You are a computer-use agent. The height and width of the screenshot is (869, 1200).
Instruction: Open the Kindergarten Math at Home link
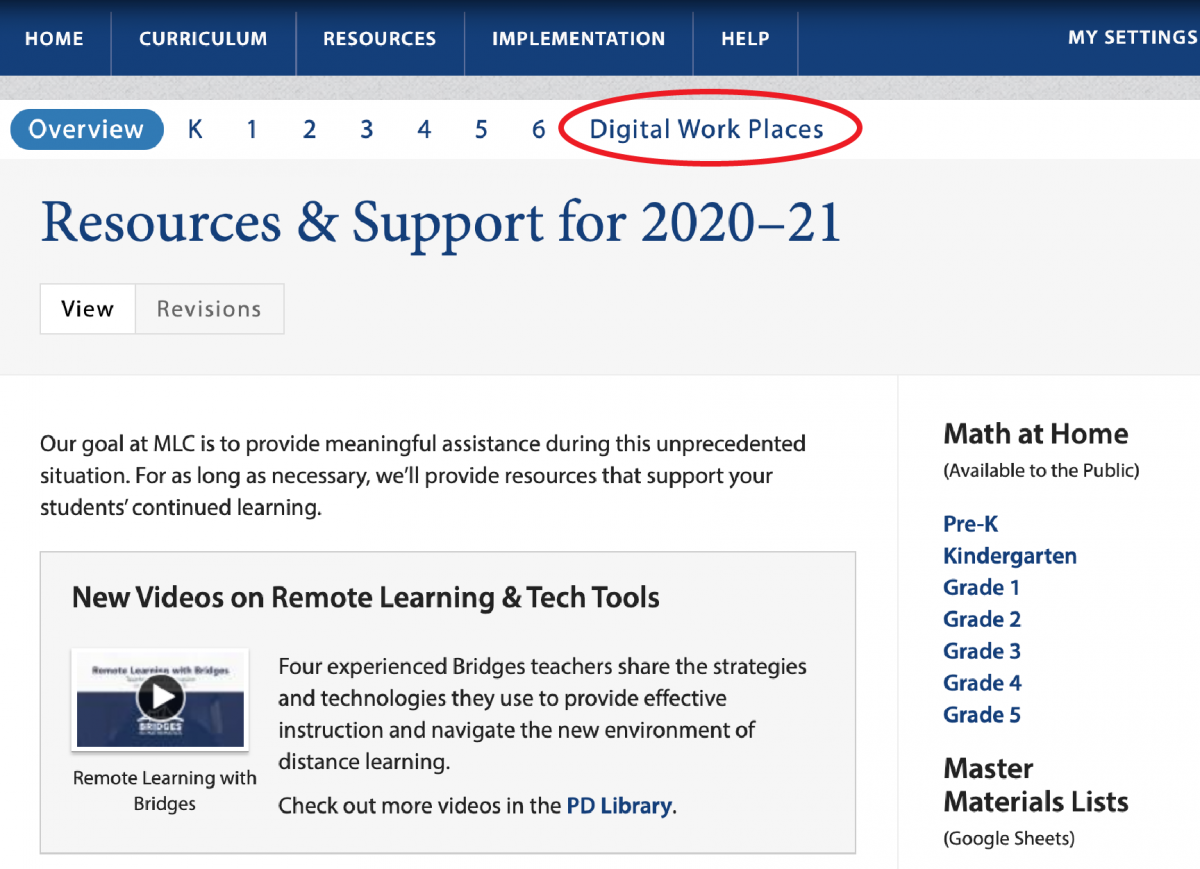(x=1010, y=556)
